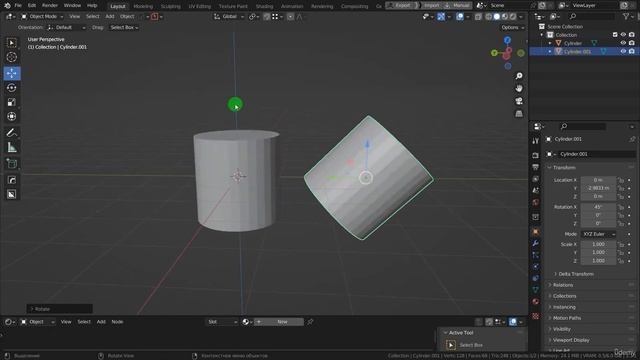The height and width of the screenshot is (360, 640).
Task: Select the Annotate tool
Action: point(11,133)
